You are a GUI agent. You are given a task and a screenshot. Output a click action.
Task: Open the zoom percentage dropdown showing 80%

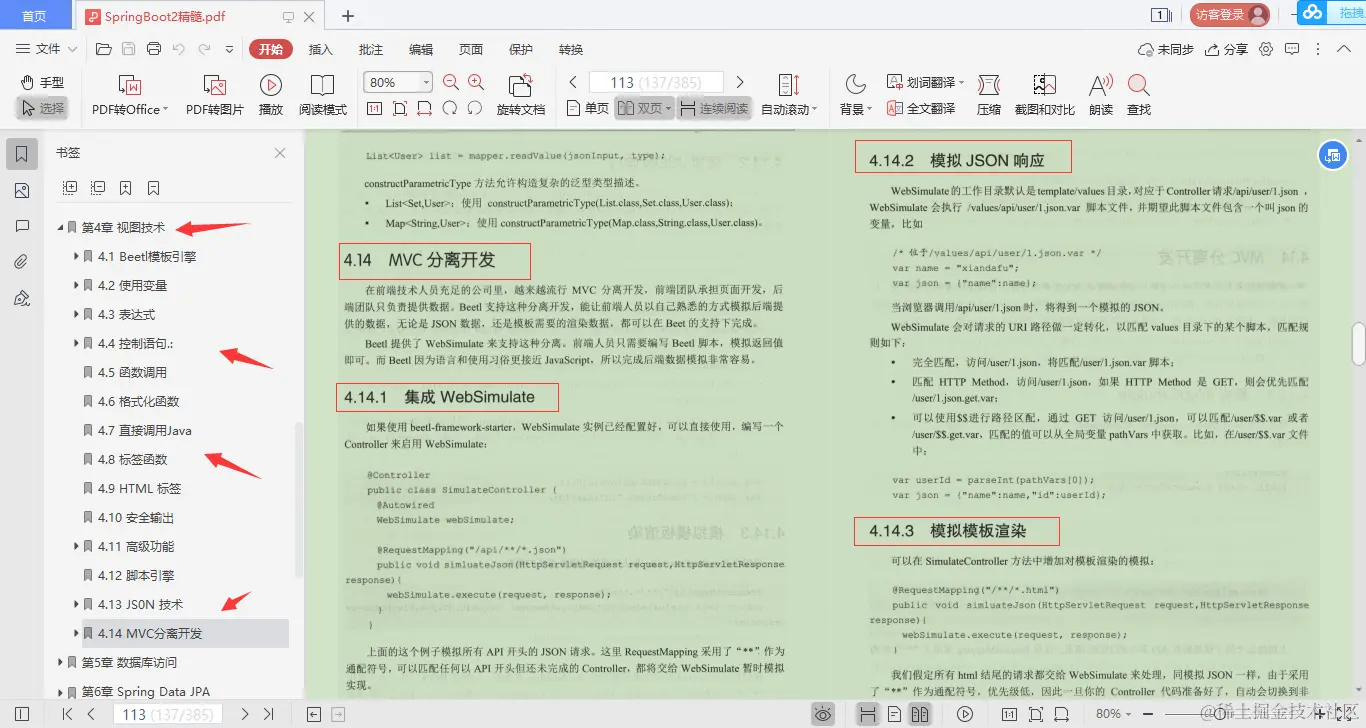397,81
